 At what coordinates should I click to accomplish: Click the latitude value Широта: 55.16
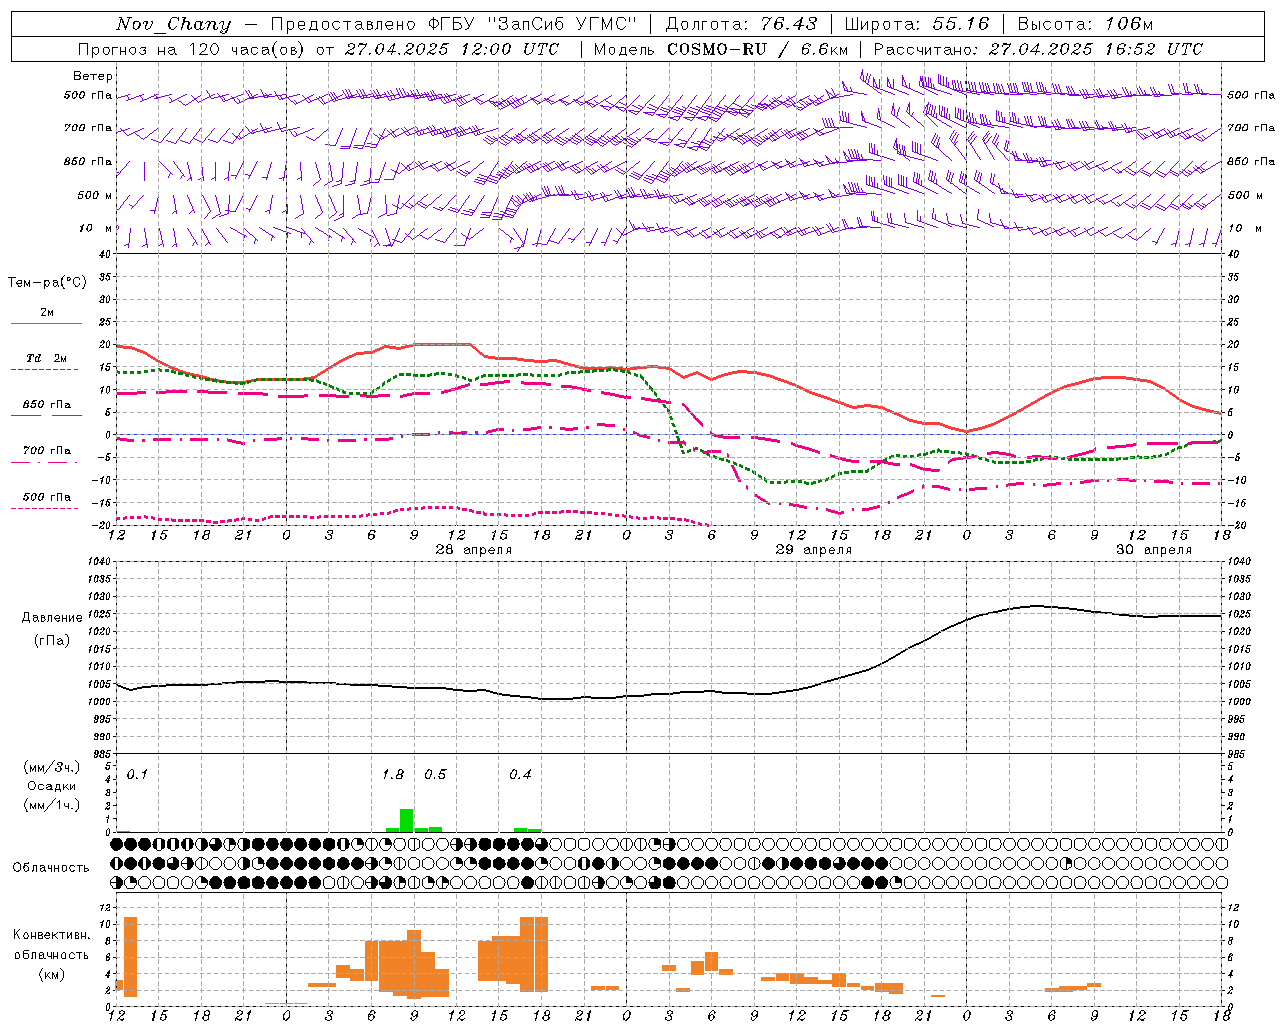pos(917,24)
